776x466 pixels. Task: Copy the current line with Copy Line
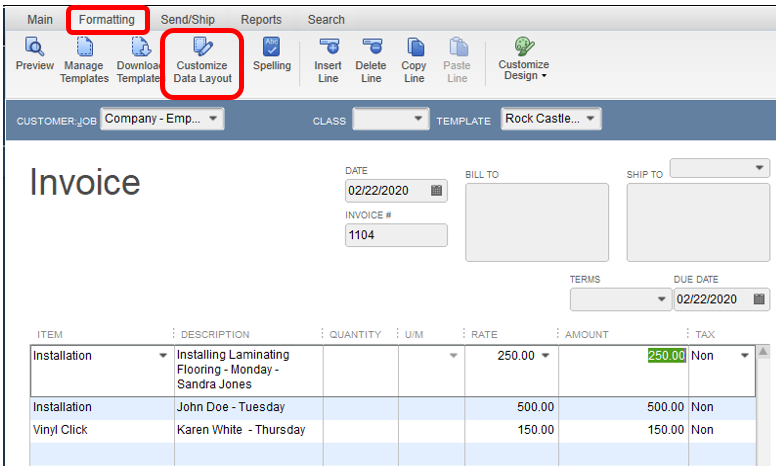tap(414, 60)
